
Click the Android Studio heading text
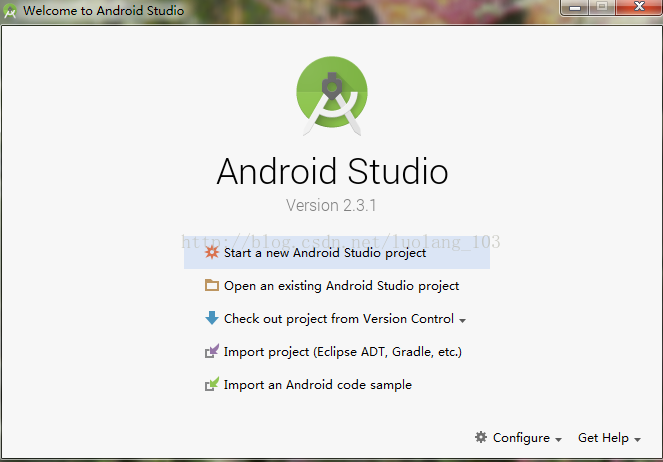pos(332,171)
